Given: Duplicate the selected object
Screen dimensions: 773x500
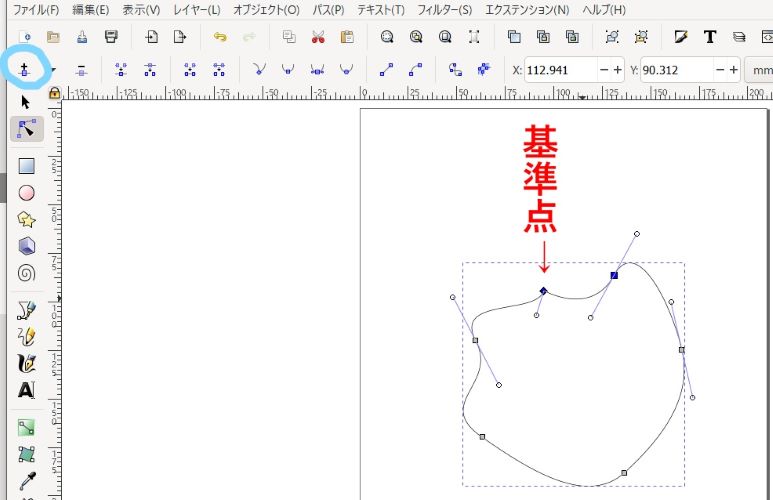Looking at the screenshot, I should pos(514,36).
